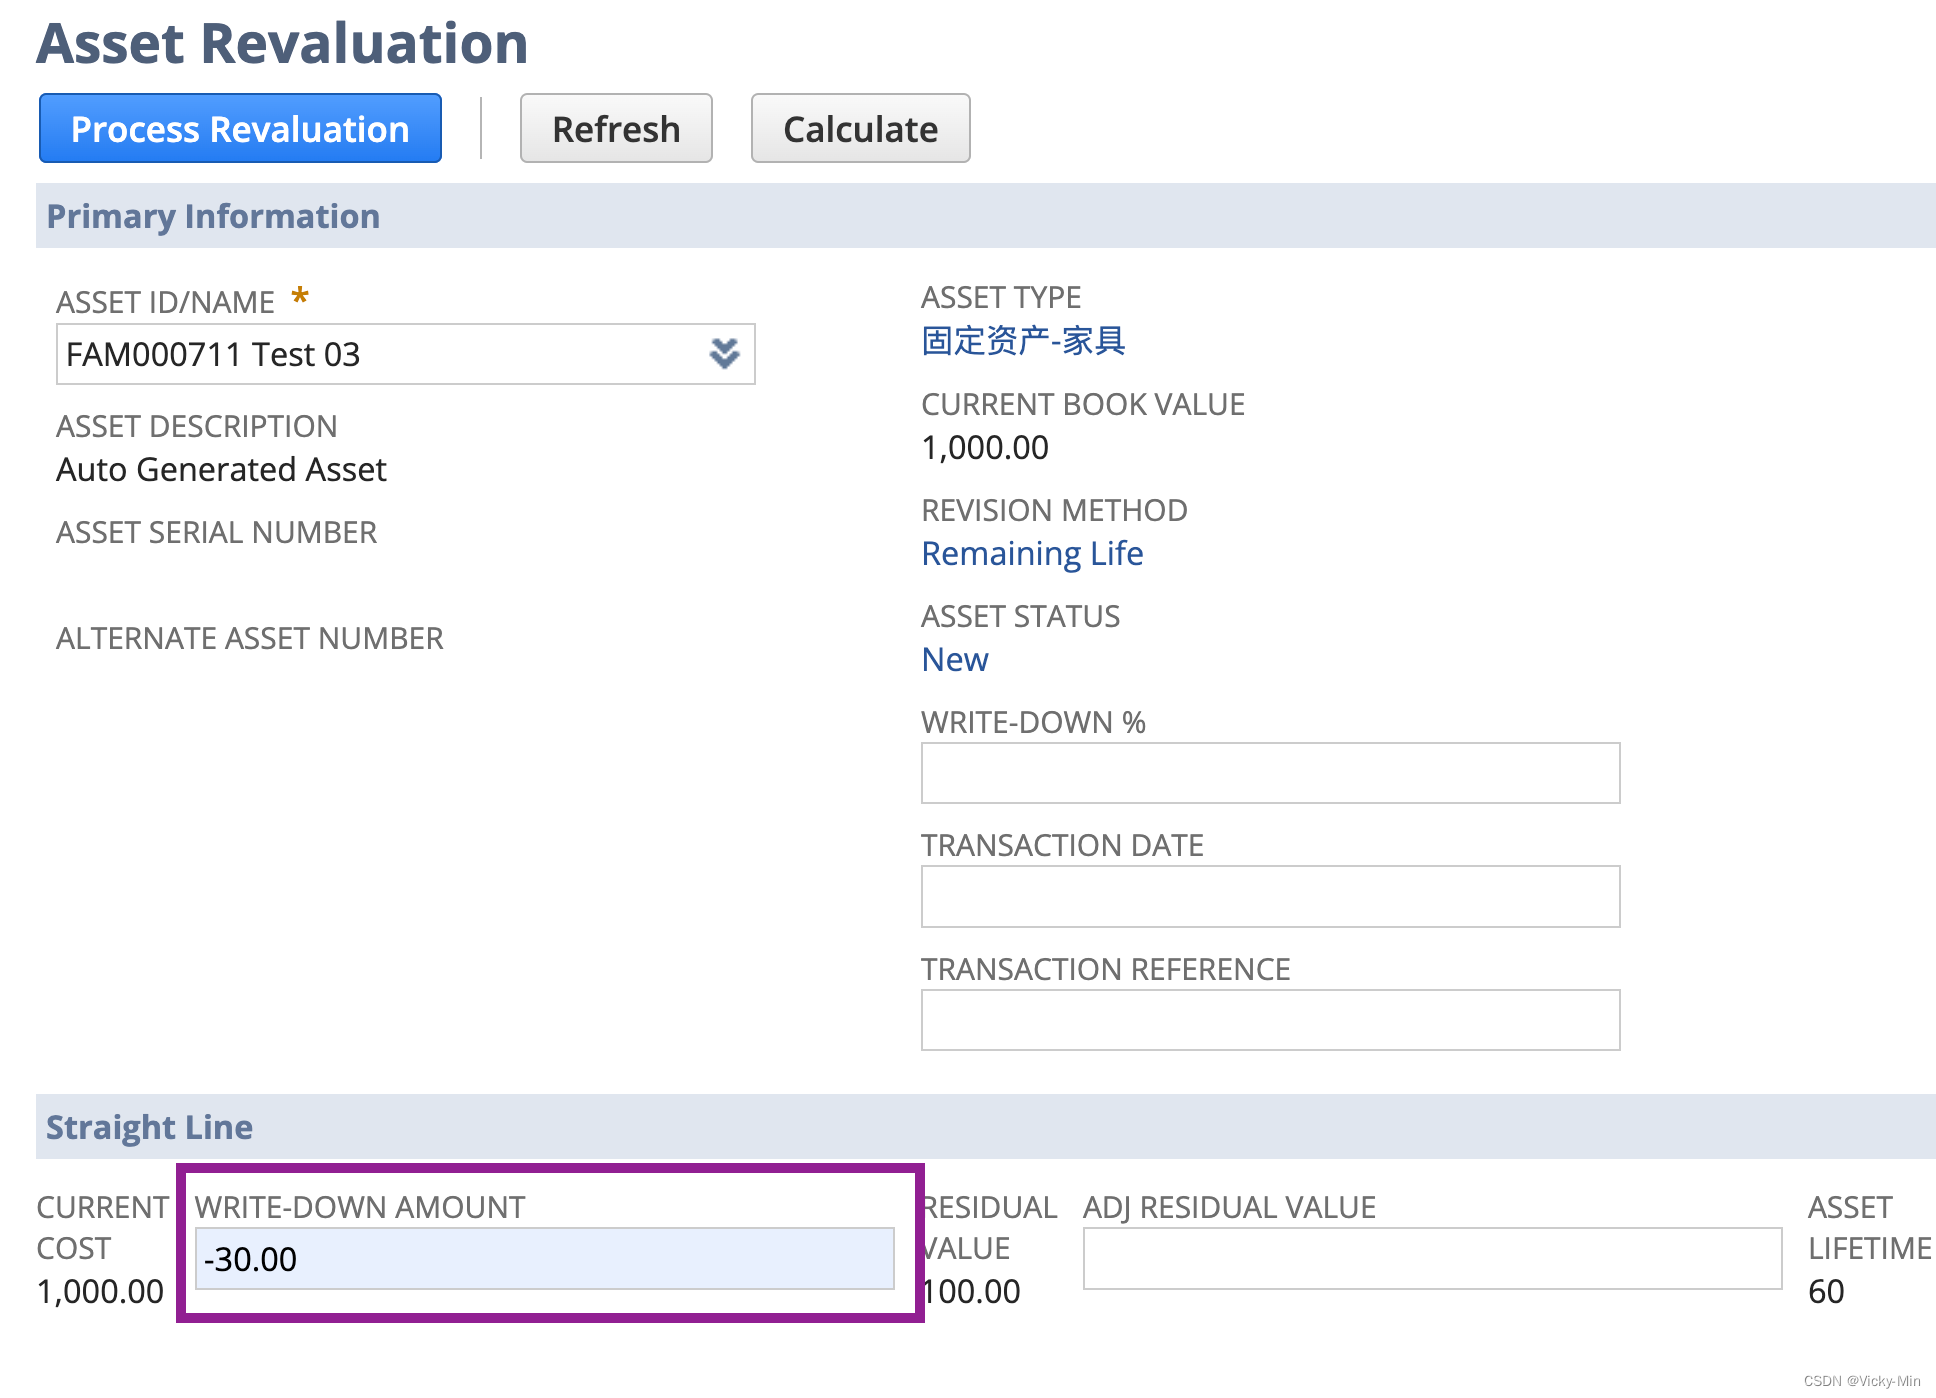The height and width of the screenshot is (1398, 1936).
Task: Click the Straight Line section header
Action: tap(149, 1127)
